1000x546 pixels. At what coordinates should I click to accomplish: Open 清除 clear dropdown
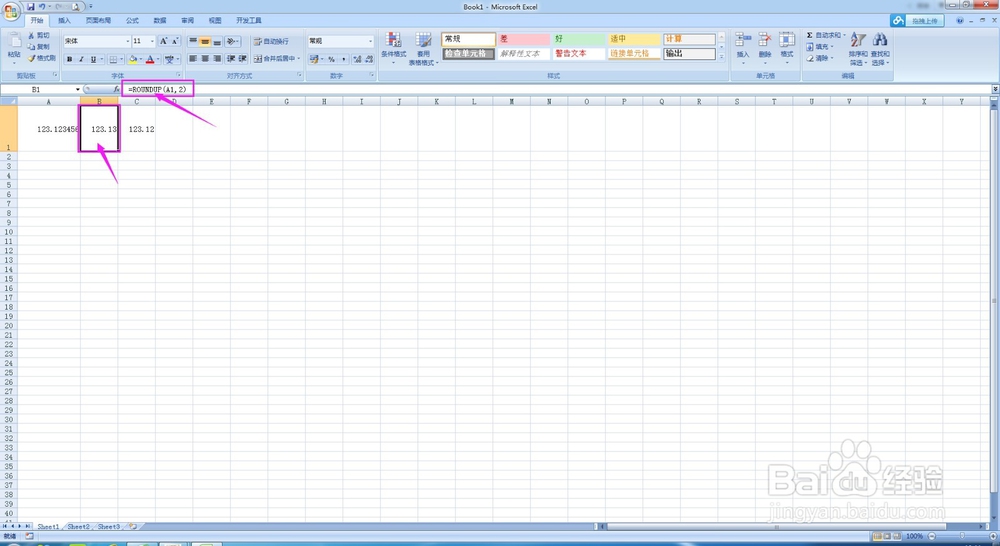[819, 58]
